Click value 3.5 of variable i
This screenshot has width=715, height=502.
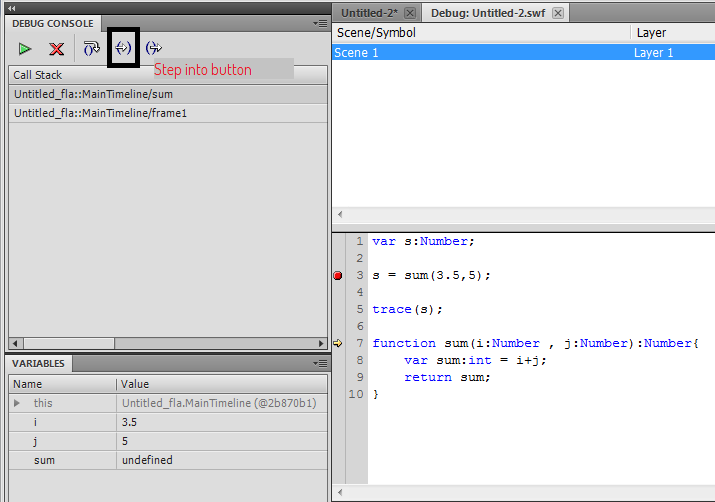[129, 422]
